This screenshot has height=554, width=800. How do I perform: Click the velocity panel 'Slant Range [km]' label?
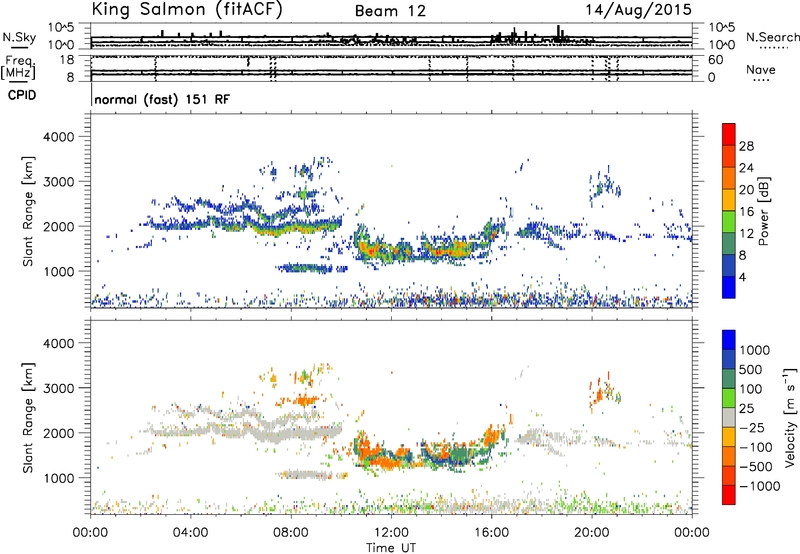28,417
